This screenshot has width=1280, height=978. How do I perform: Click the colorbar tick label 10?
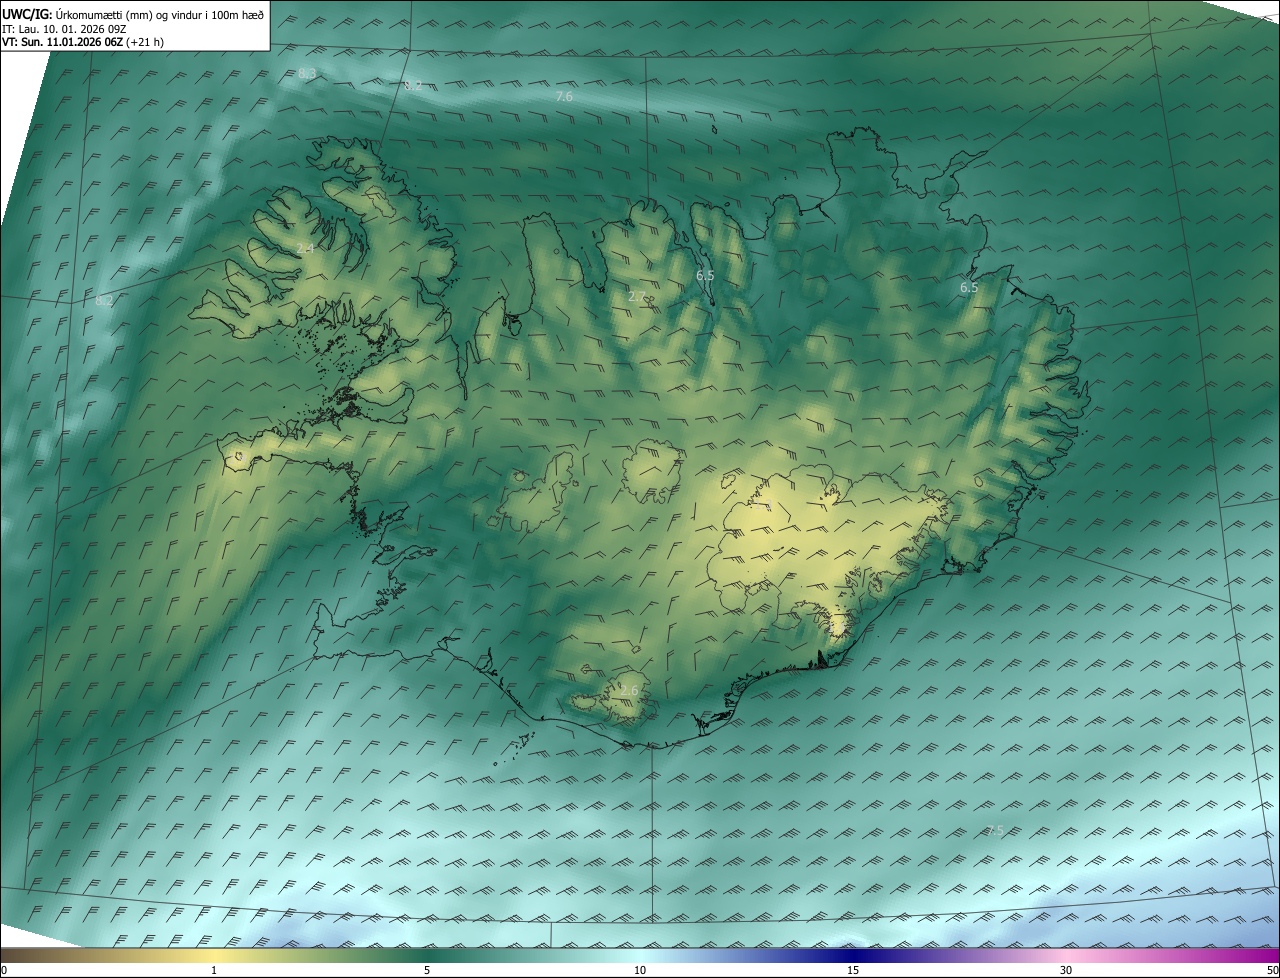tap(640, 970)
